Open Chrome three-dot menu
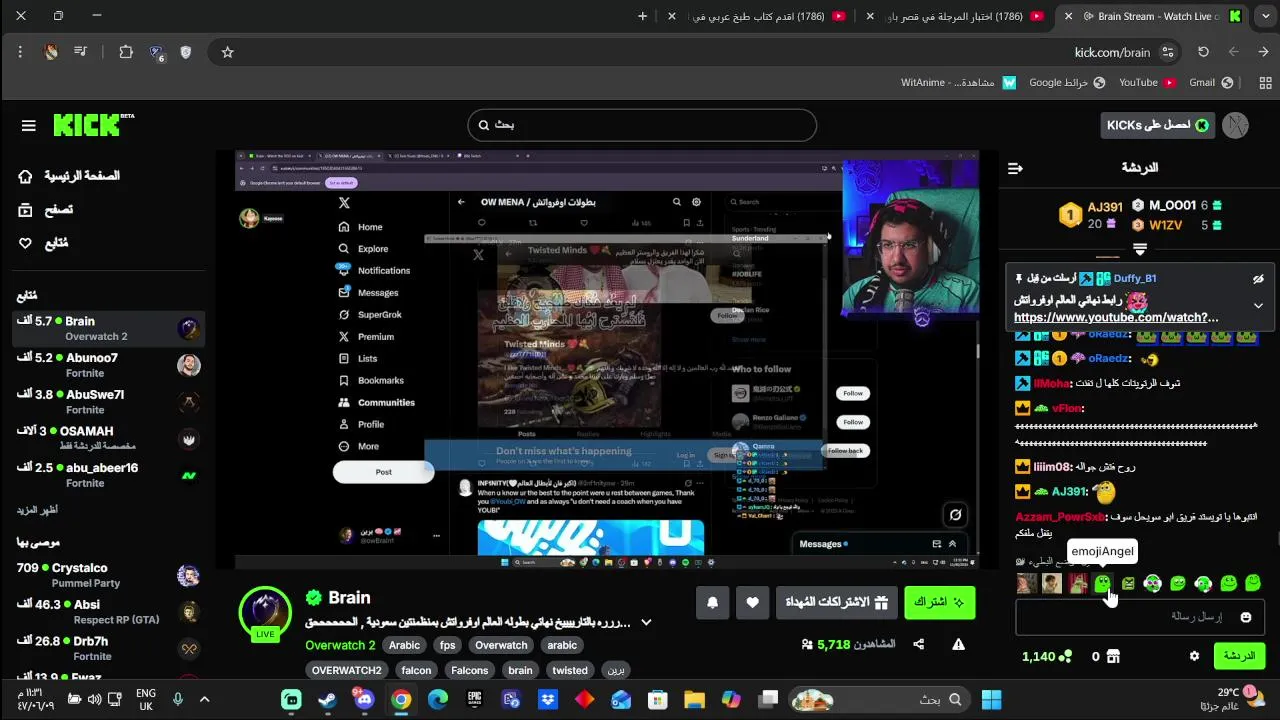Viewport: 1280px width, 720px height. tap(20, 52)
